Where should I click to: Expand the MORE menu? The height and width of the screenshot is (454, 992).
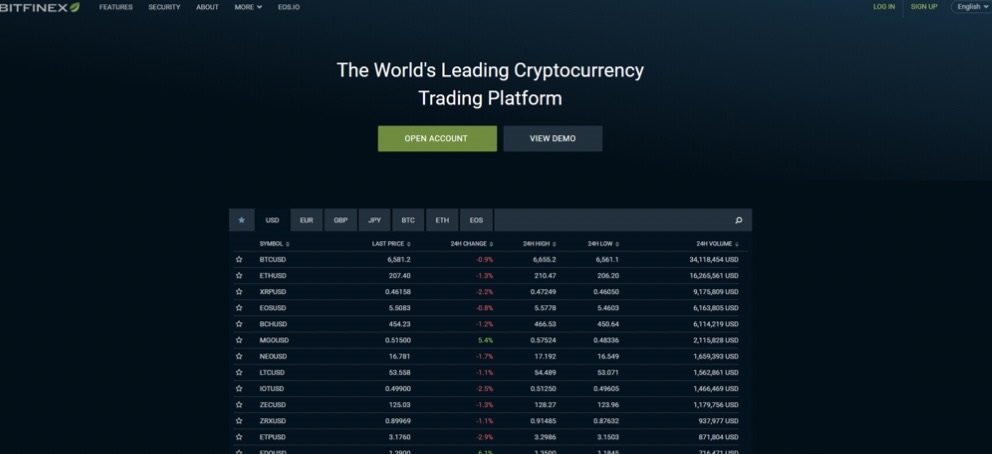(x=248, y=7)
